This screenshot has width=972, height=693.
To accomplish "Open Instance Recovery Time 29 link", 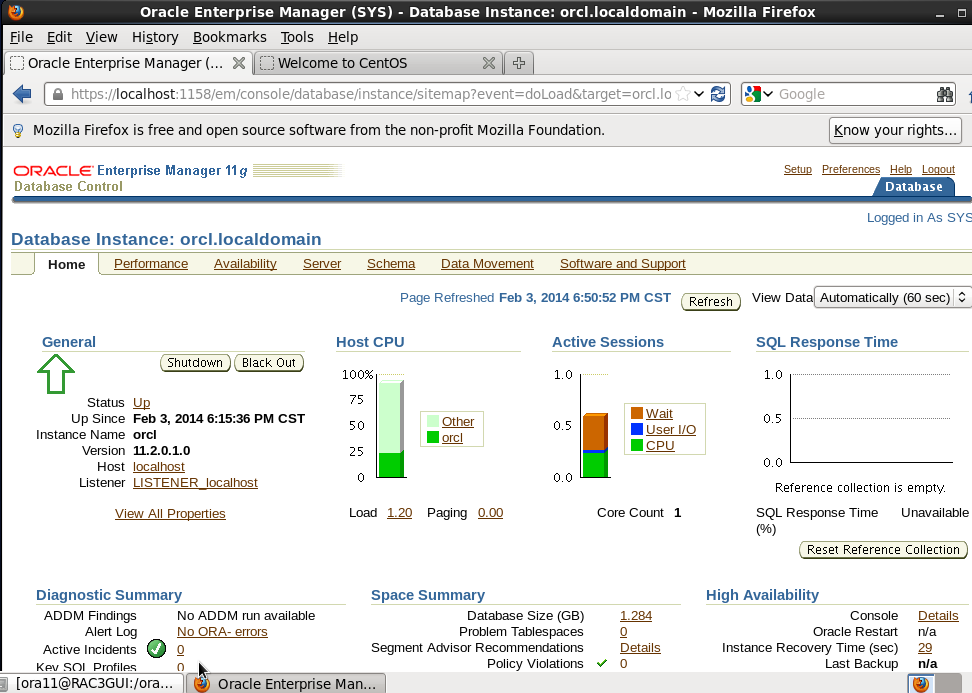I will 925,648.
